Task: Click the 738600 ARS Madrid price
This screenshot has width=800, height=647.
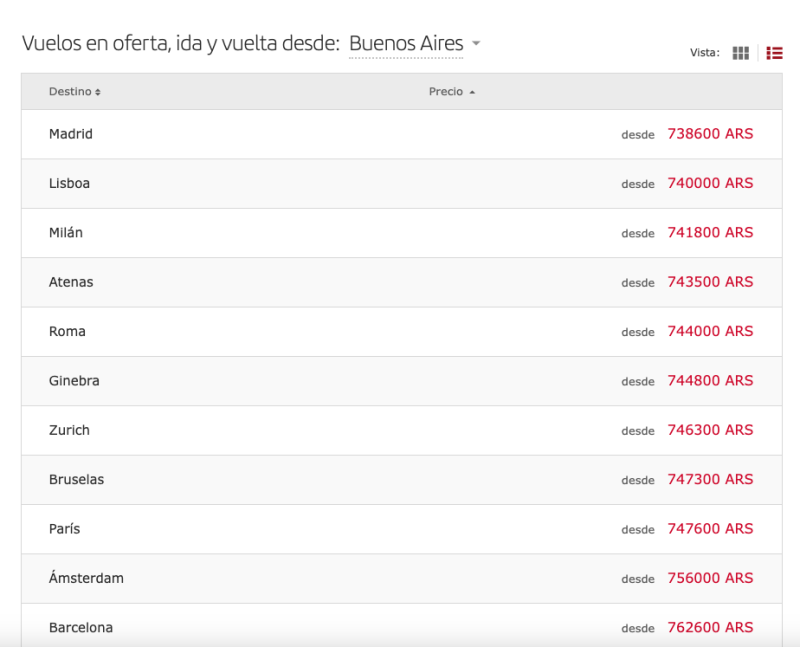Action: [x=710, y=134]
